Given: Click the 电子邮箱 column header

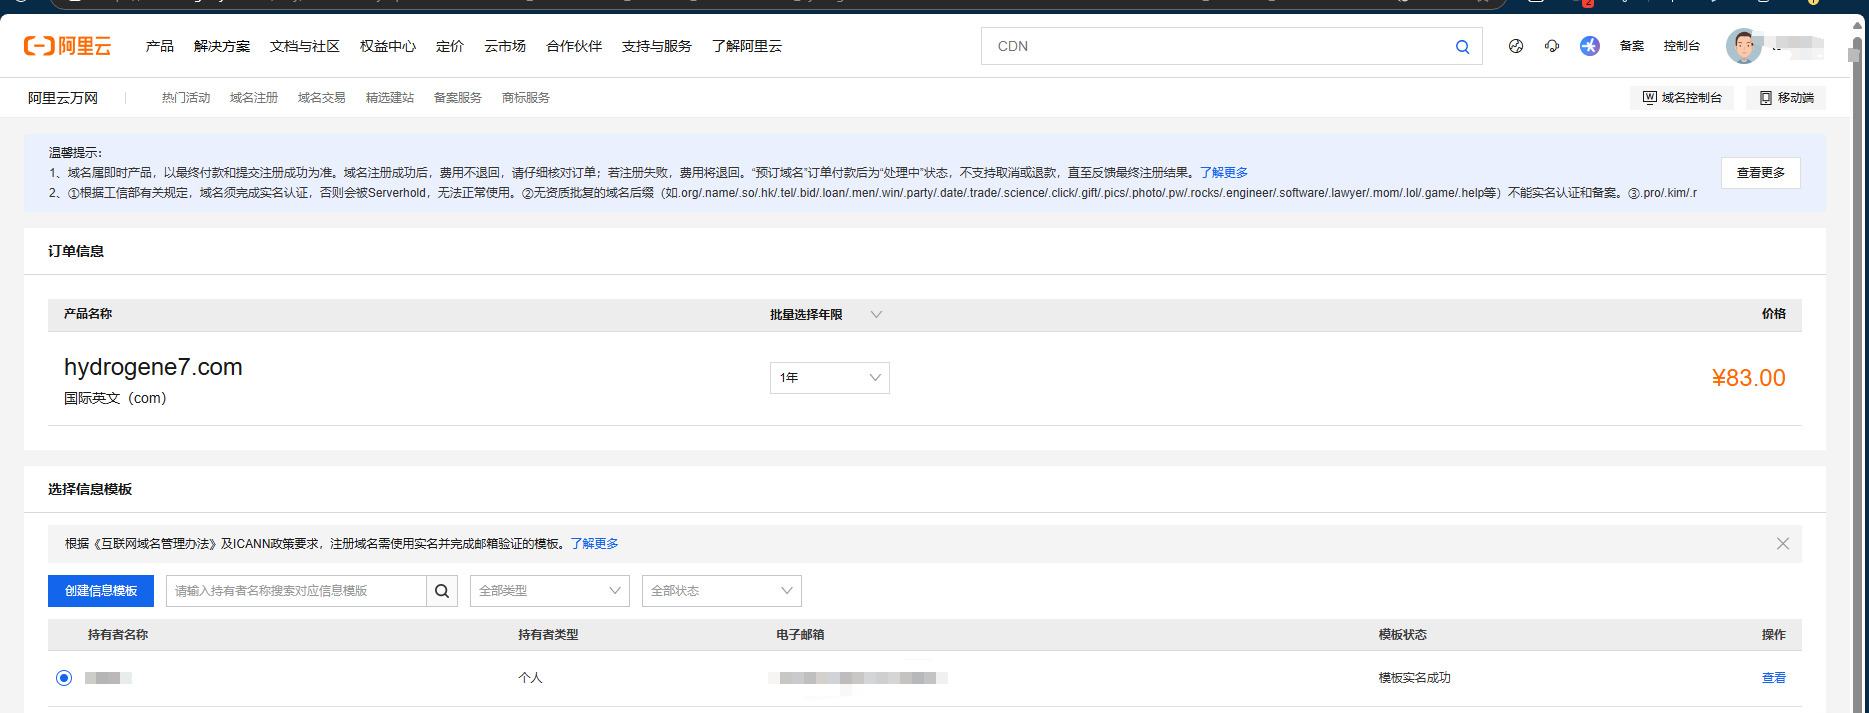Looking at the screenshot, I should tap(800, 635).
